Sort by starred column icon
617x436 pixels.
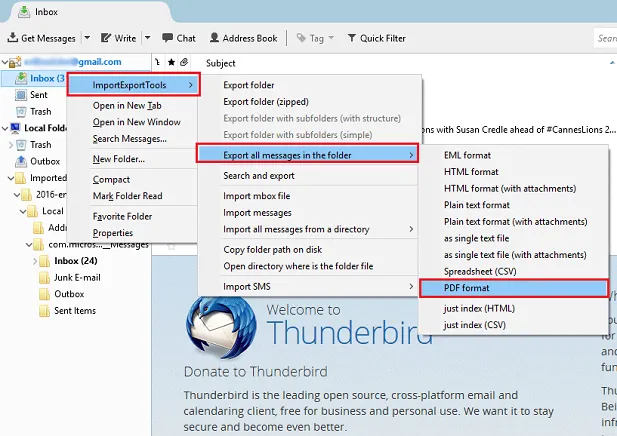click(x=171, y=62)
